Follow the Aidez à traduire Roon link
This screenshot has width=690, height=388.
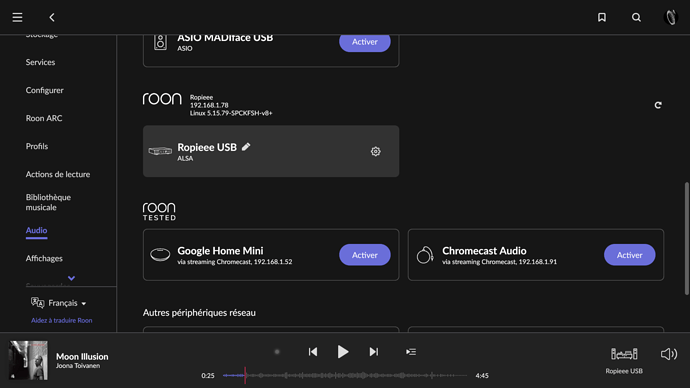(x=62, y=320)
